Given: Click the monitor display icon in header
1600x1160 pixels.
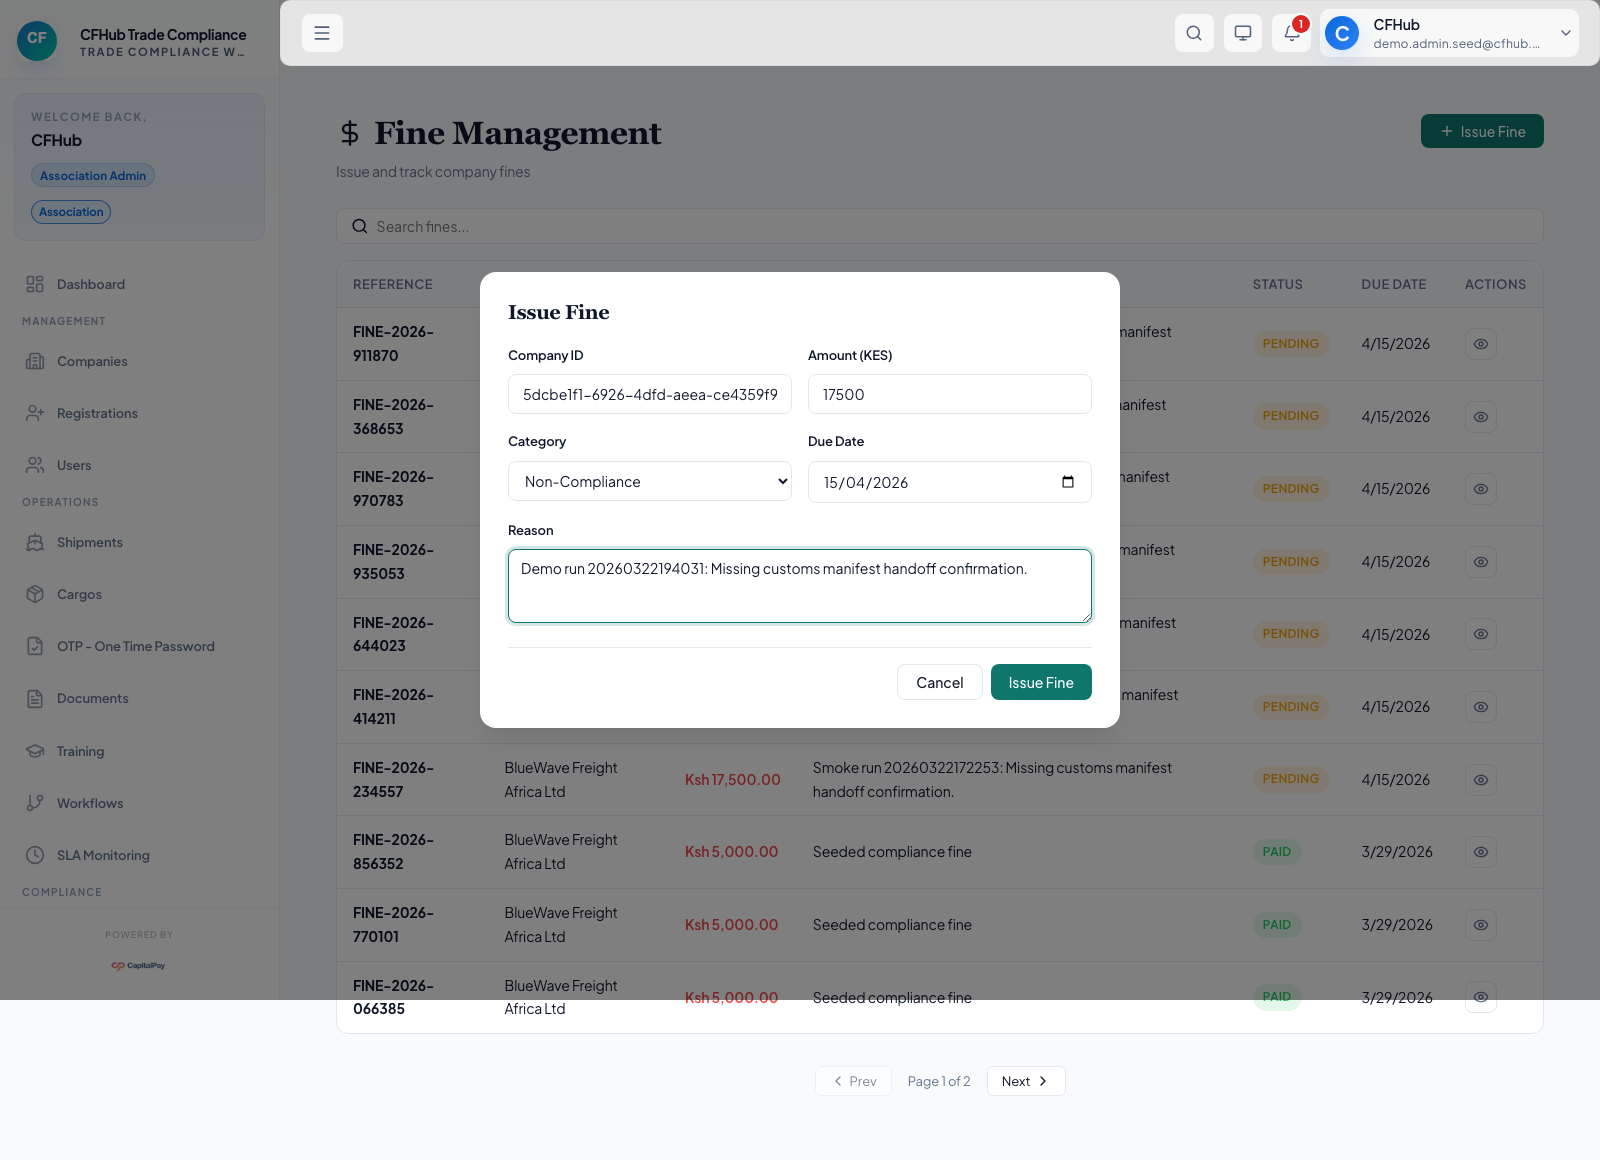Looking at the screenshot, I should [x=1242, y=33].
